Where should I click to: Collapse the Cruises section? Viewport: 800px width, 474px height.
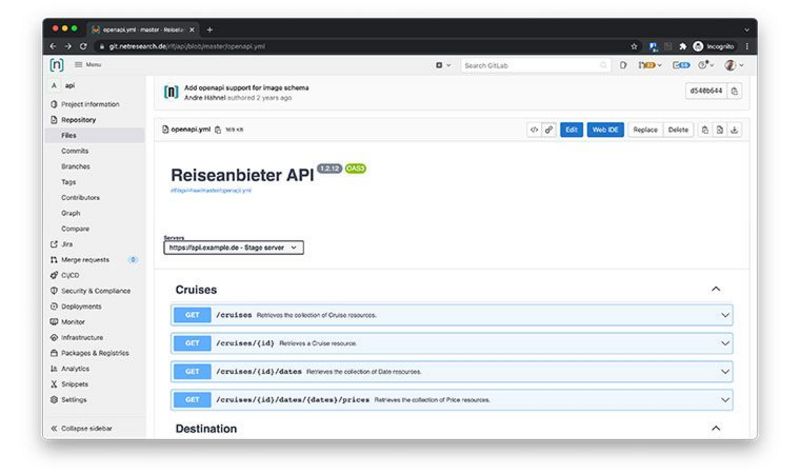click(715, 289)
